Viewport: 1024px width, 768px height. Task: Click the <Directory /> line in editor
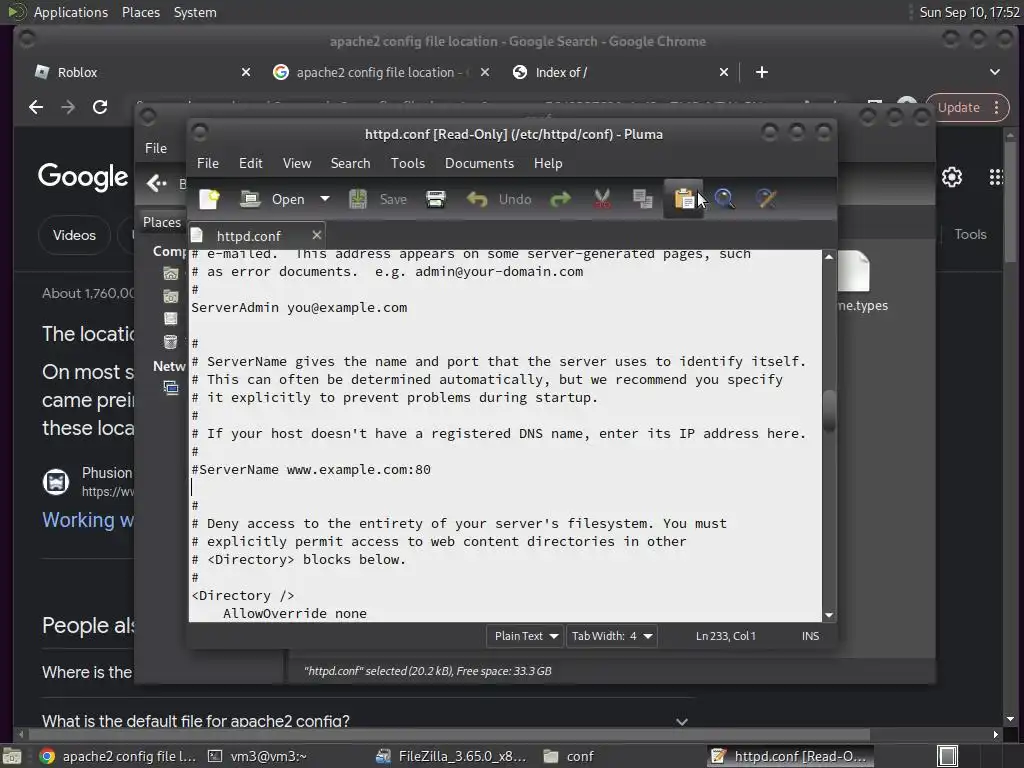[x=243, y=596]
